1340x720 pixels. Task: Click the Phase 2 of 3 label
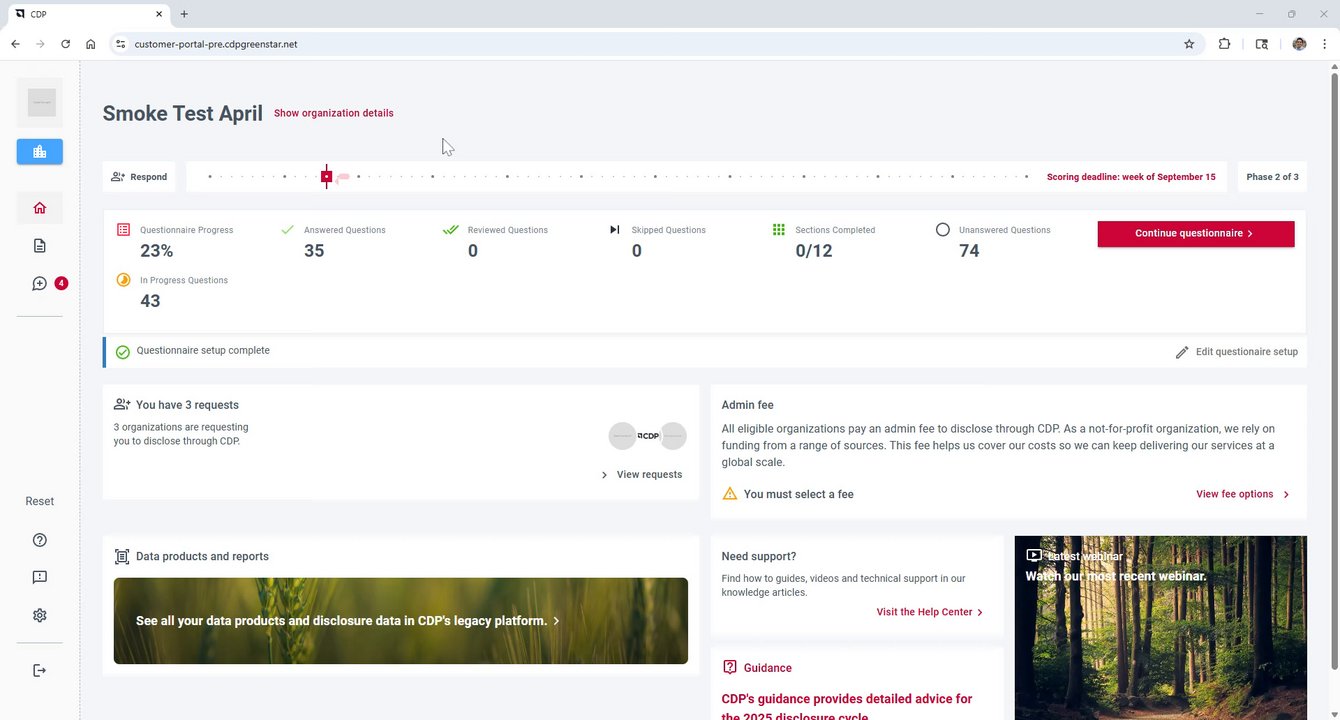coord(1272,177)
